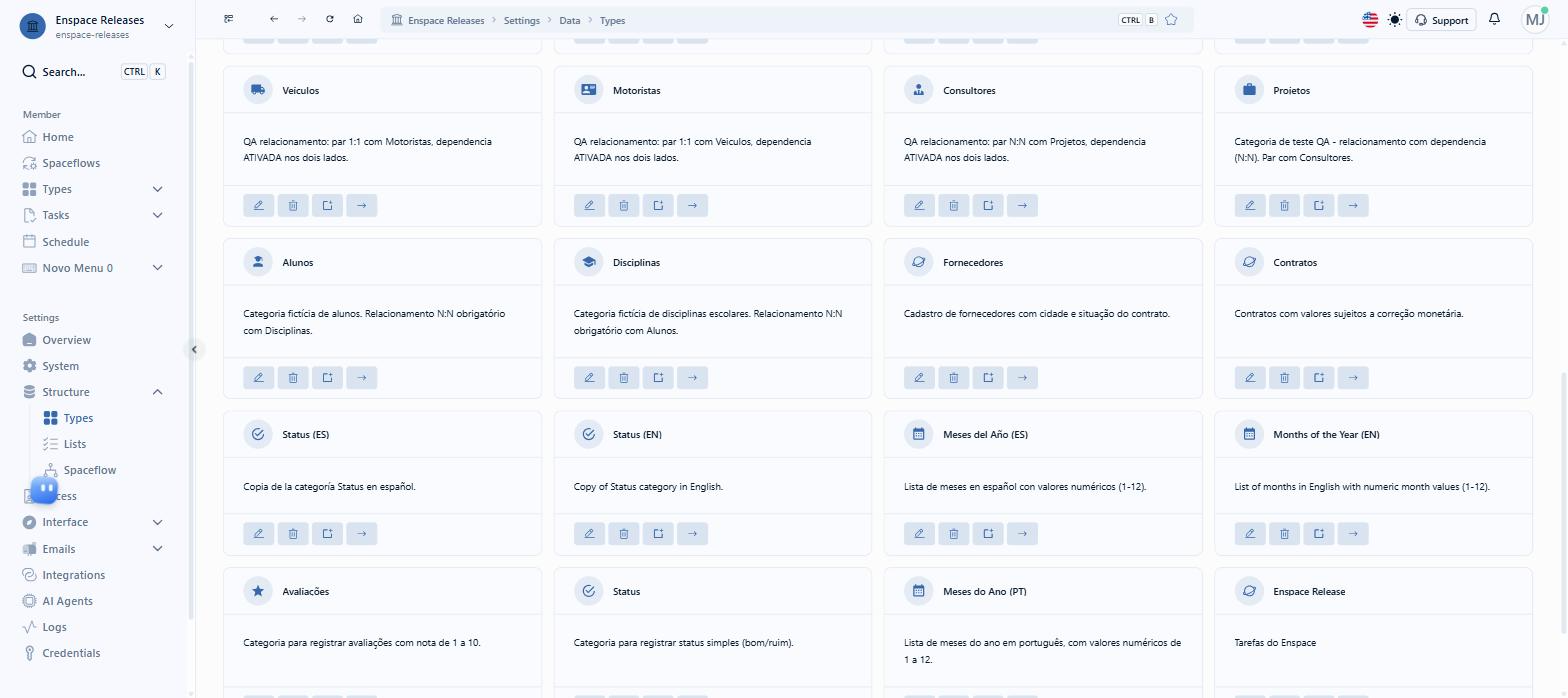Add current page to favorites star

click(1171, 20)
